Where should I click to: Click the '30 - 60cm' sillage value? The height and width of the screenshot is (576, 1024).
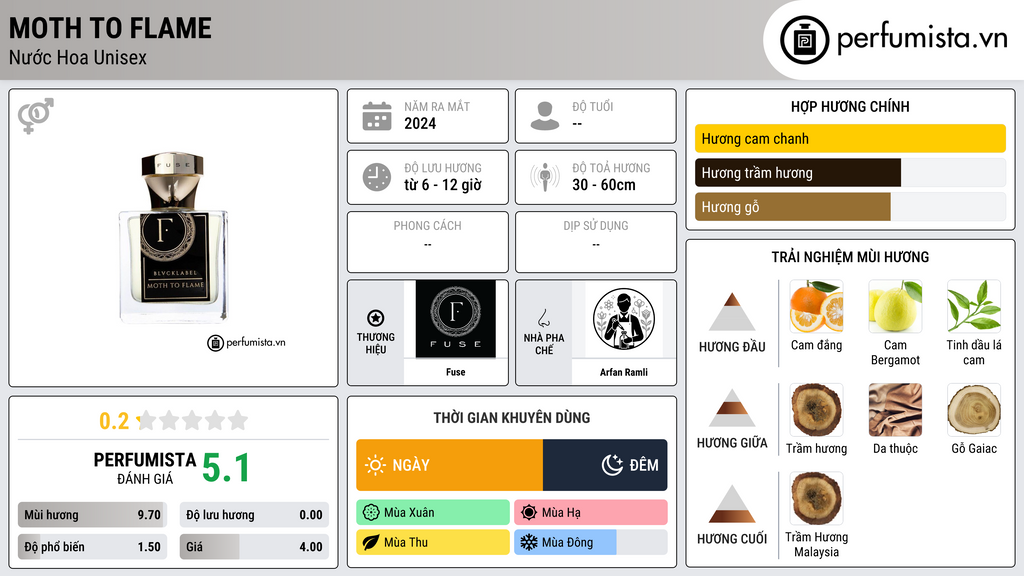pos(604,185)
